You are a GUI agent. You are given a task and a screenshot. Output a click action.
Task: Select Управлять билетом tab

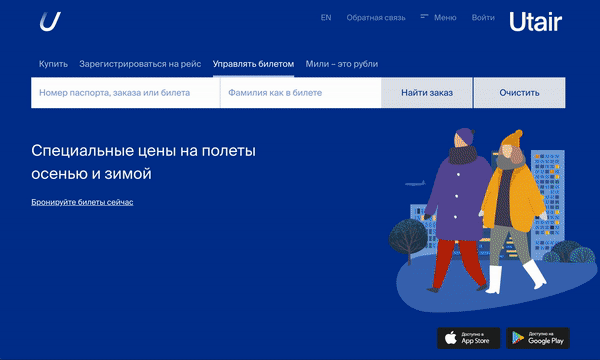[x=253, y=64]
